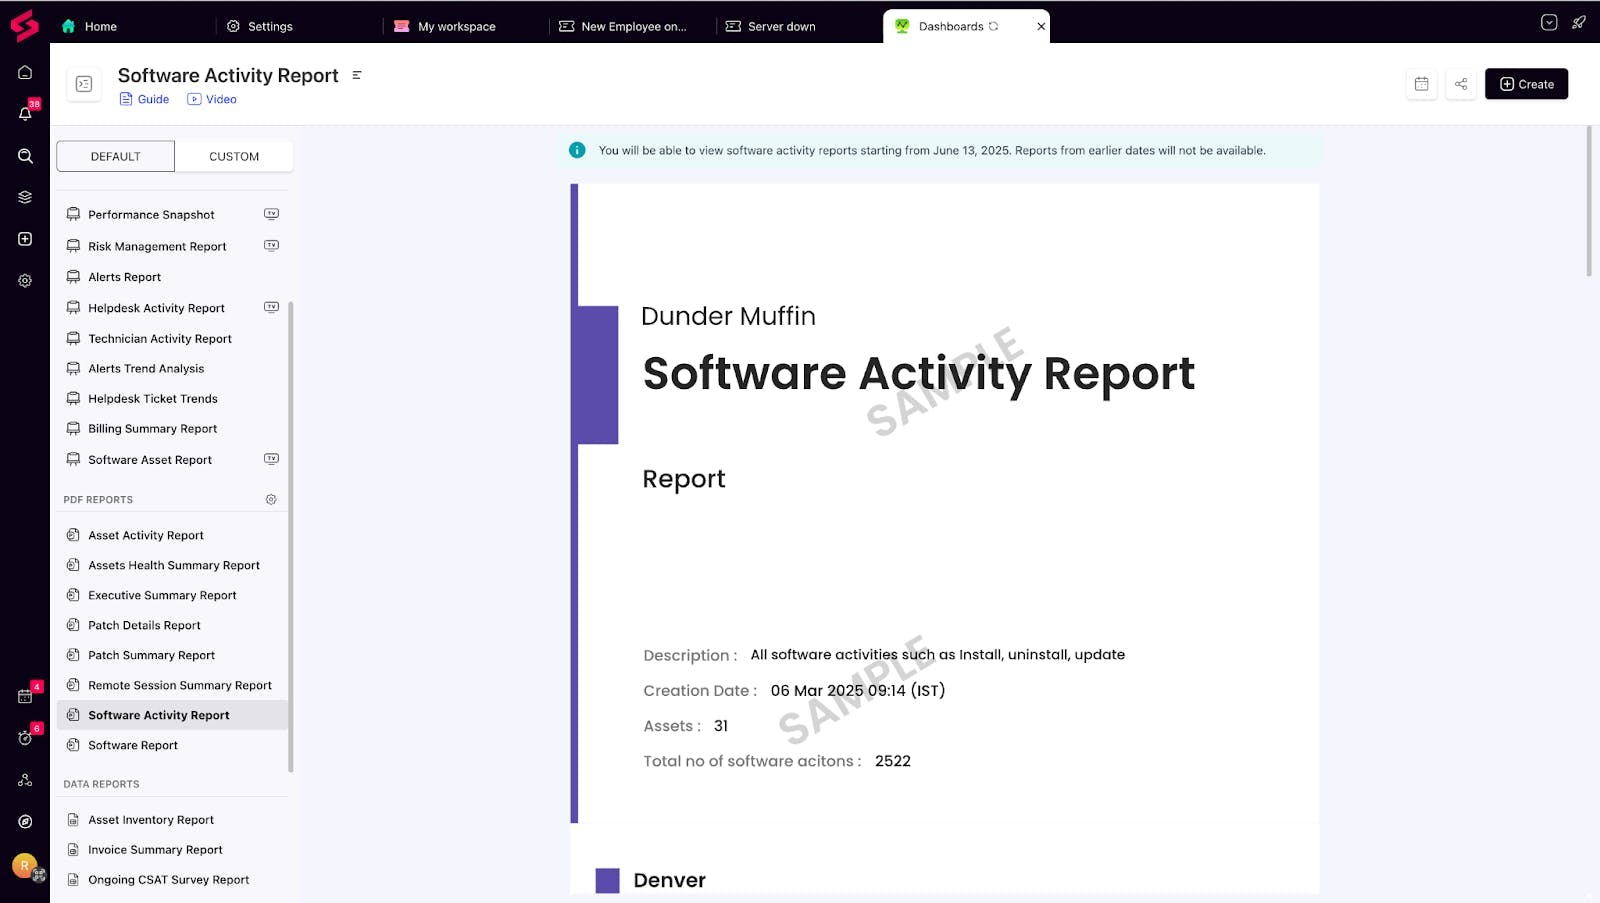Select the CUSTOM reports tab

pos(234,156)
